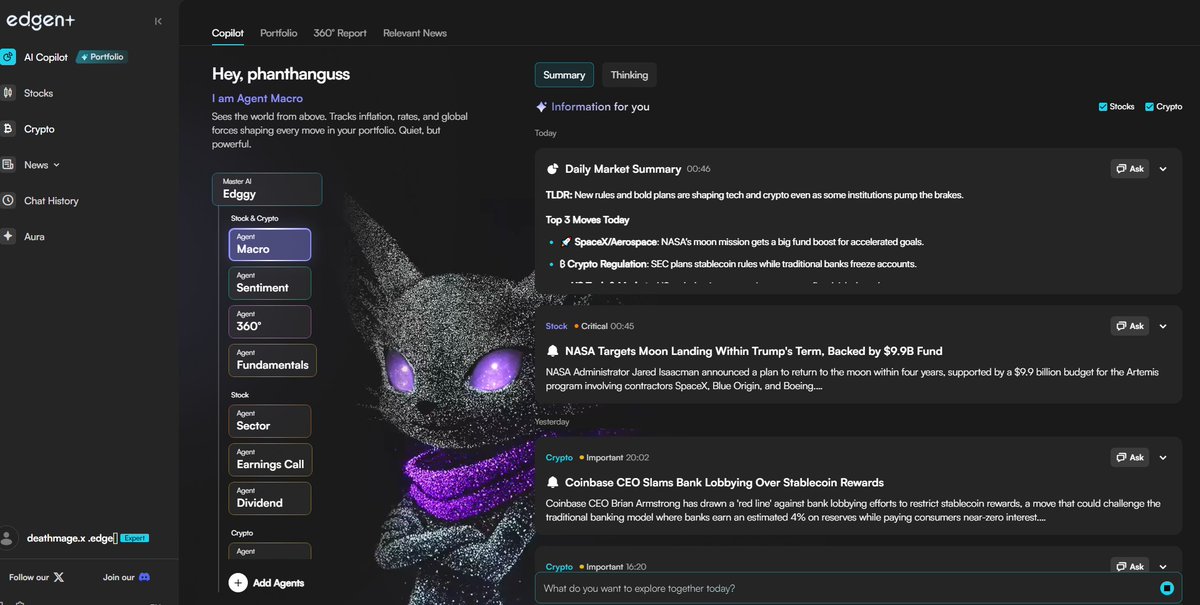
Task: Switch to the Copilot tab
Action: [228, 33]
